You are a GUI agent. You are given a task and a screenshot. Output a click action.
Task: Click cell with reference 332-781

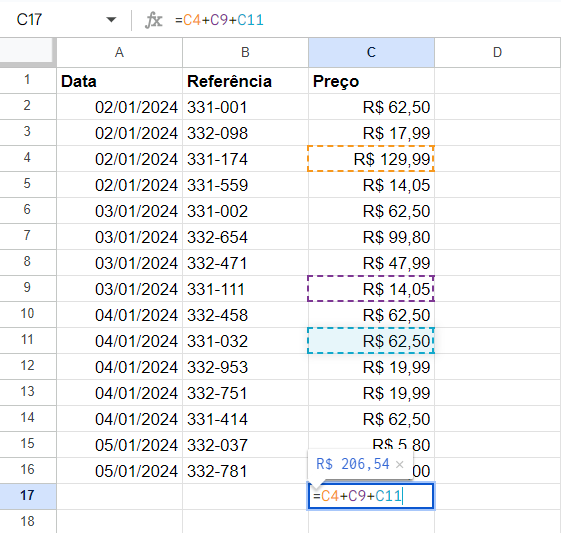pyautogui.click(x=245, y=471)
